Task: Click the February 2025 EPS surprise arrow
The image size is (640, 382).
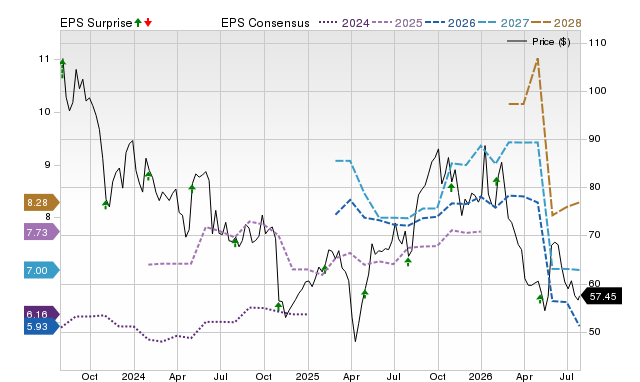Action: point(324,269)
